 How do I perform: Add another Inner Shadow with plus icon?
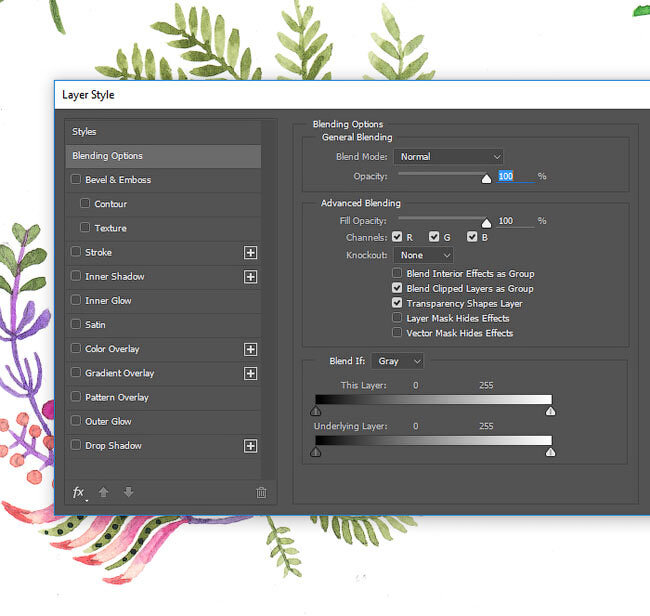coord(250,277)
